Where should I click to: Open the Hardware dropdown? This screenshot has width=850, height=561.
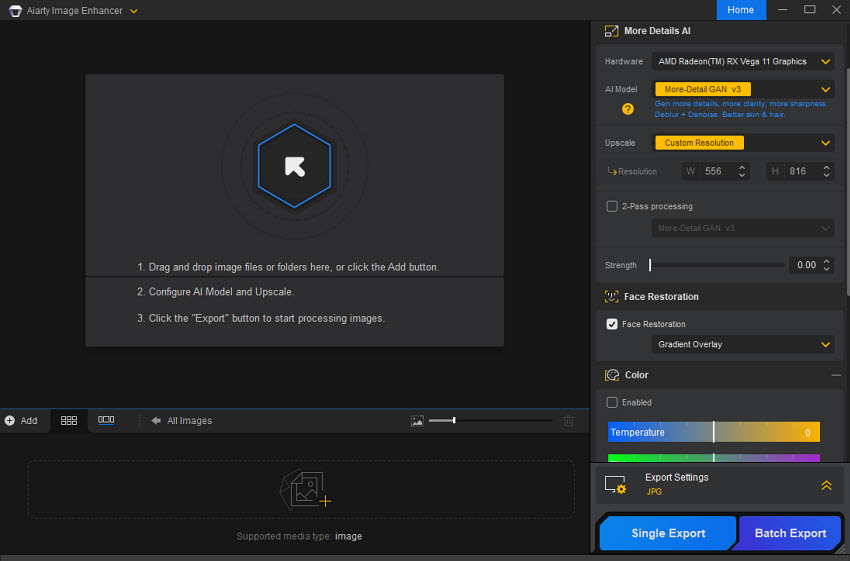[x=743, y=61]
